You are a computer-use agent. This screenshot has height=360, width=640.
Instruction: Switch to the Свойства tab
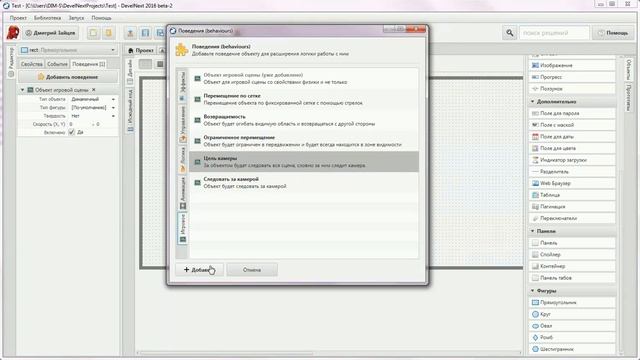click(31, 64)
